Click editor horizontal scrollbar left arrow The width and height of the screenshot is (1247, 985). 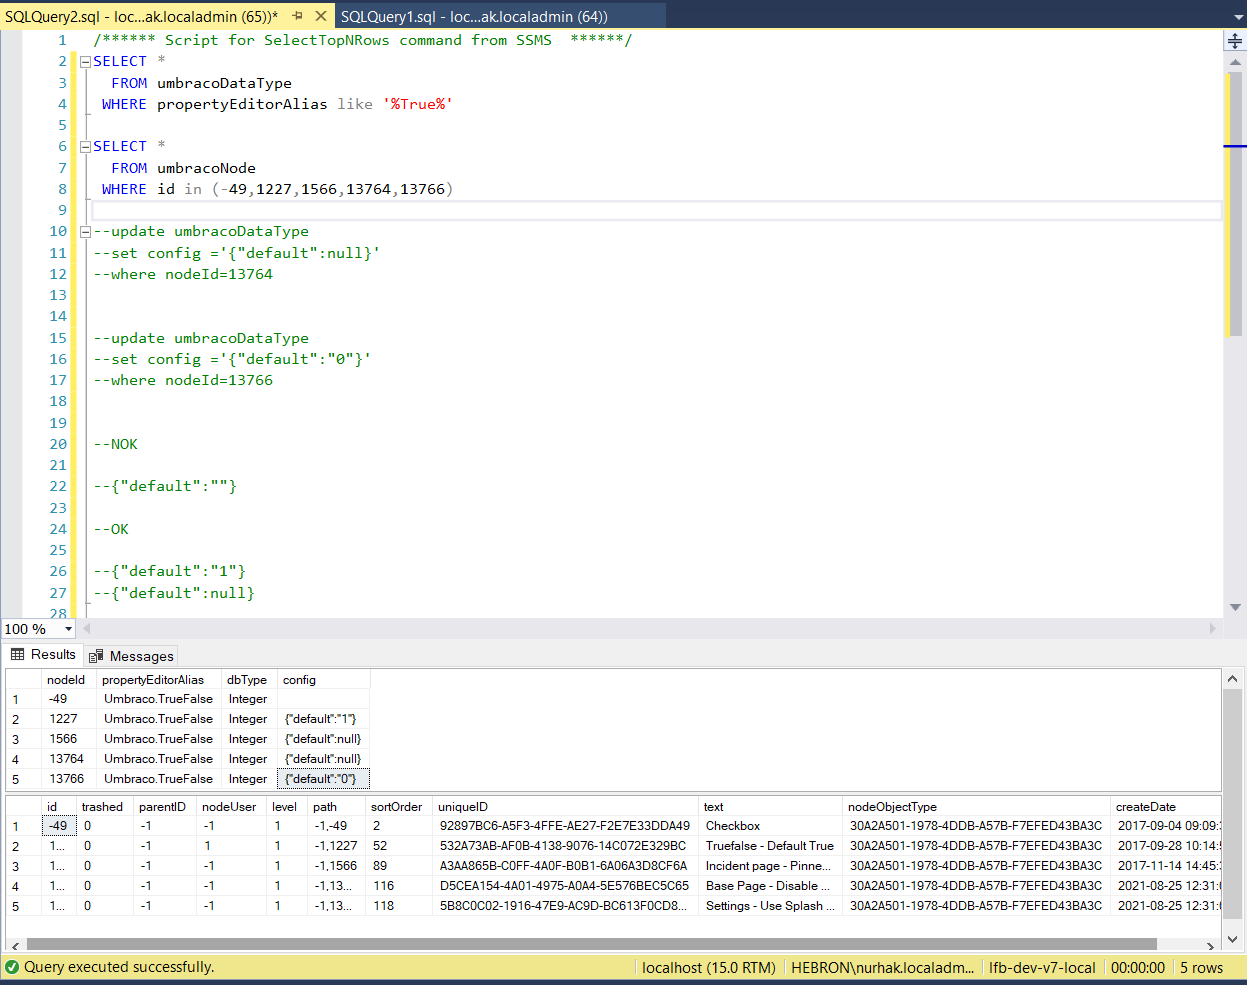87,629
